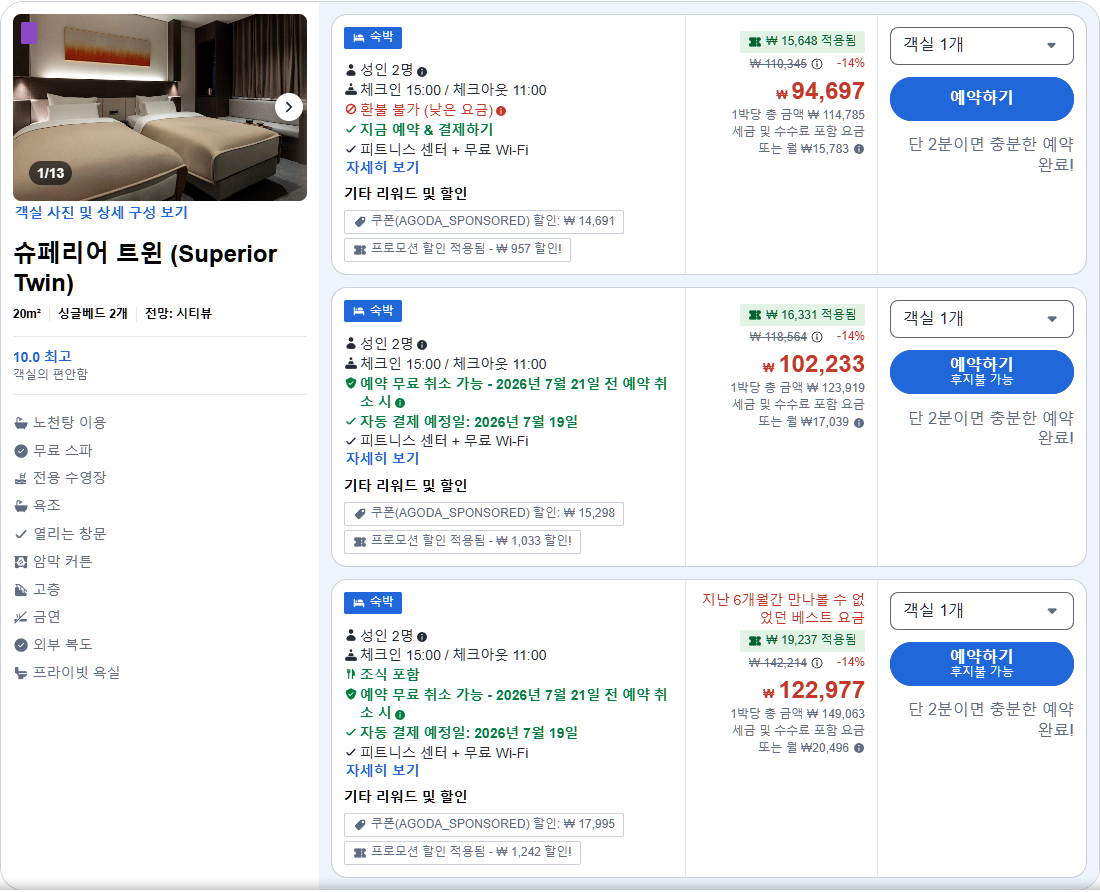
Task: Open 객실 1개 dropdown for ₩122,977 offer
Action: pyautogui.click(x=981, y=611)
